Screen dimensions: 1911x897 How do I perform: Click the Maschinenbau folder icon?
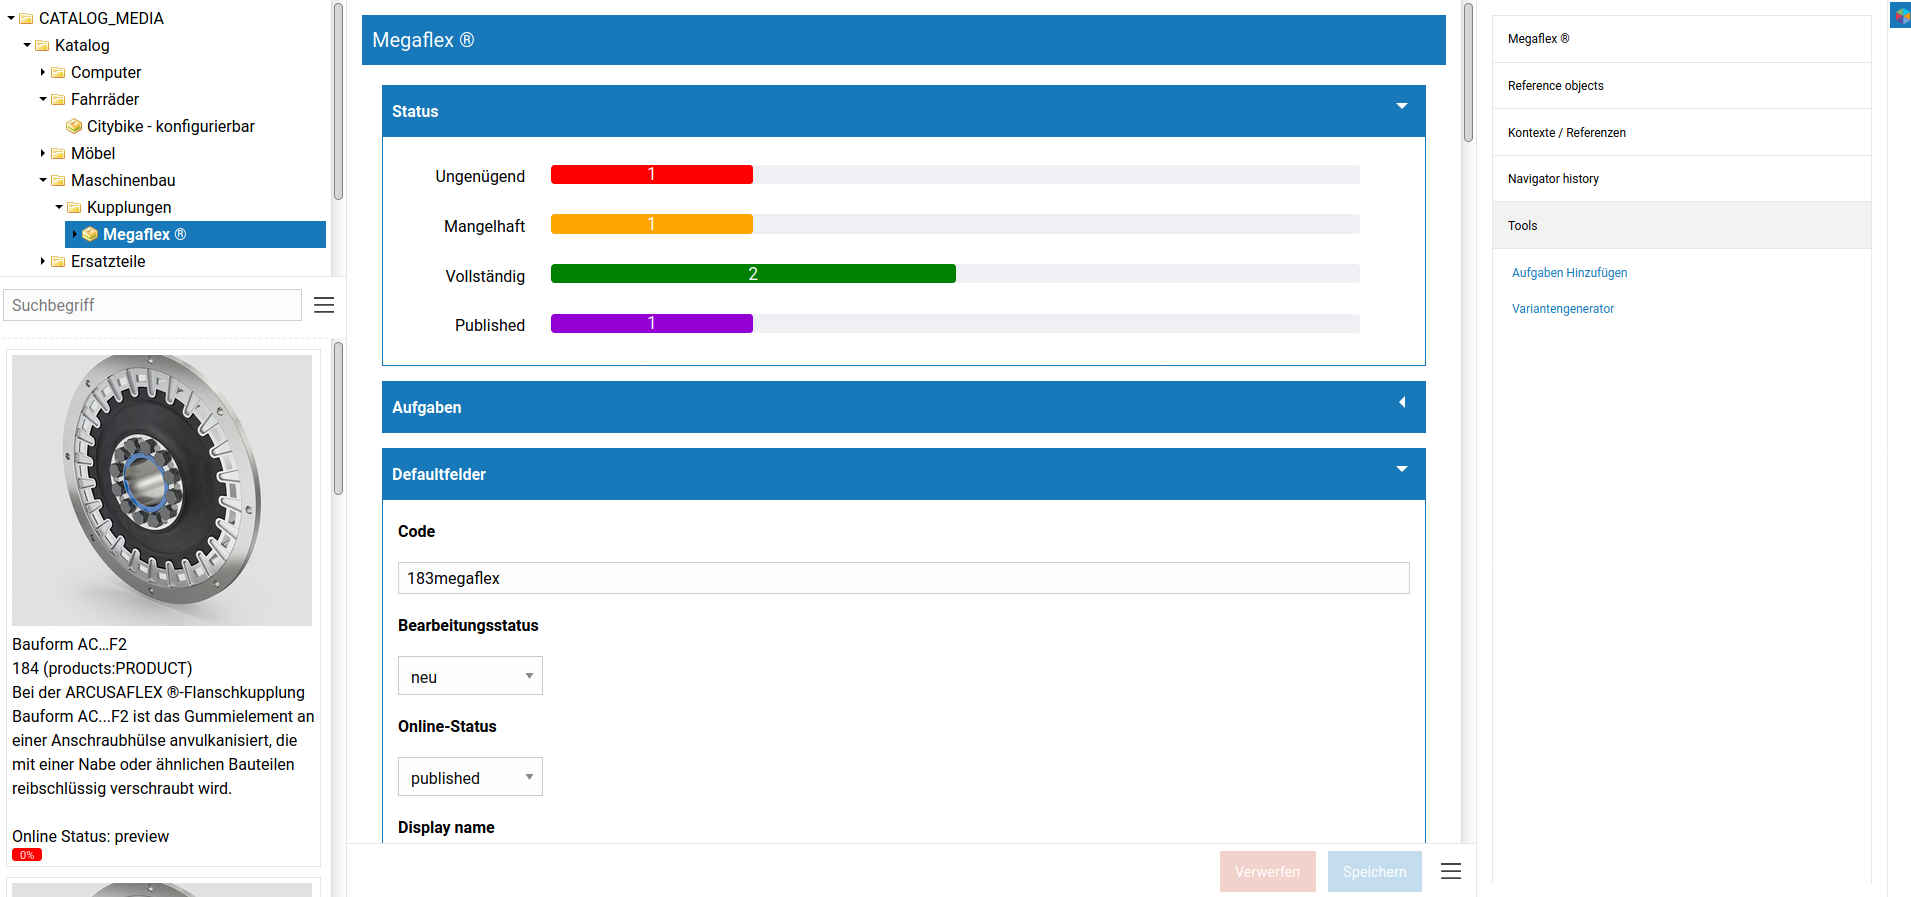(x=58, y=180)
